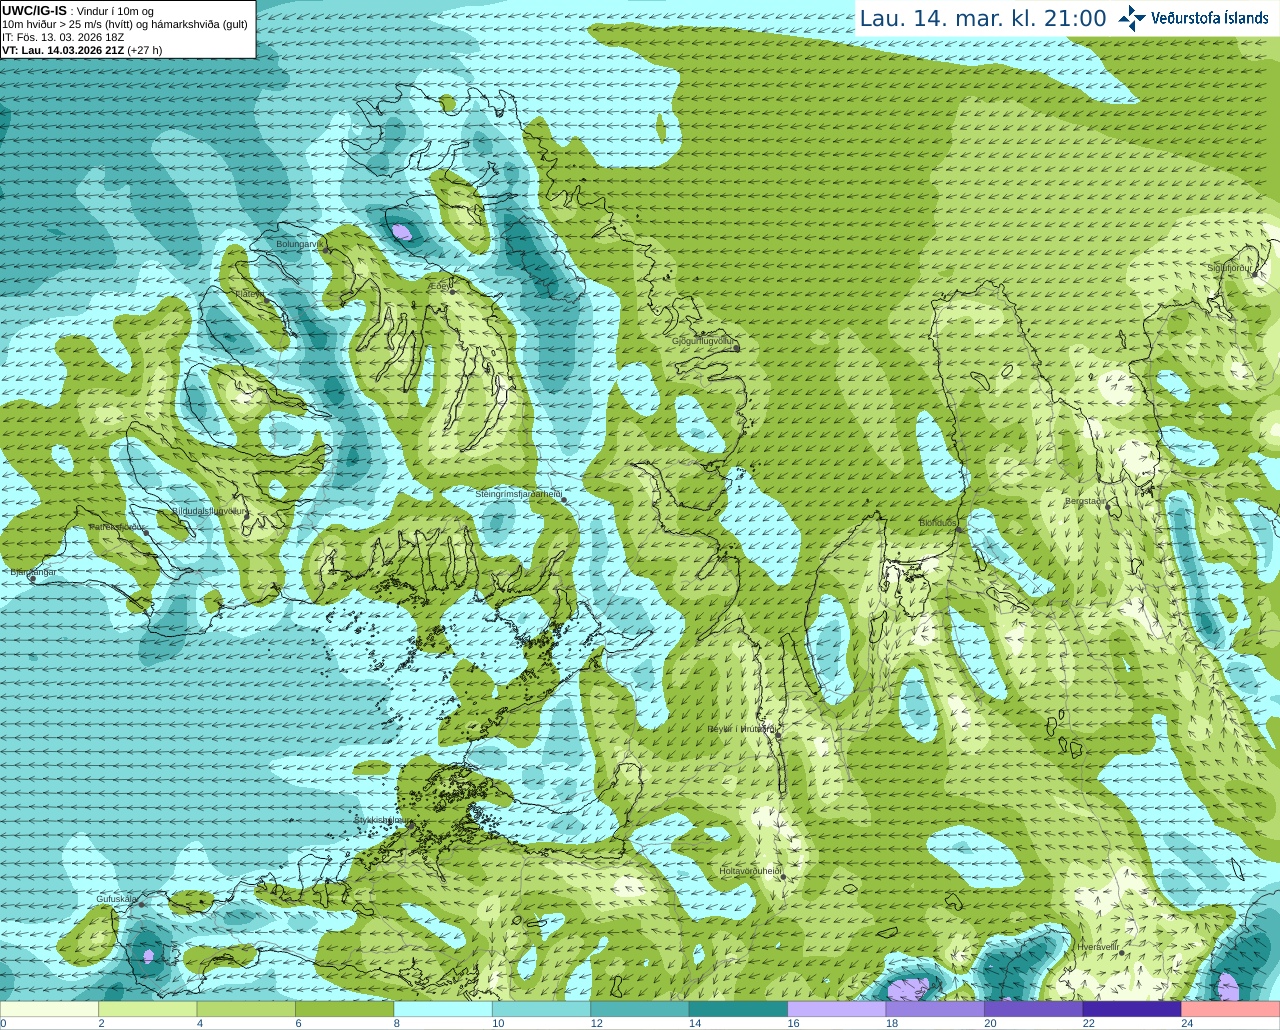Click the 4–6 m/s green scale swatch
The height and width of the screenshot is (1030, 1280).
click(246, 1009)
